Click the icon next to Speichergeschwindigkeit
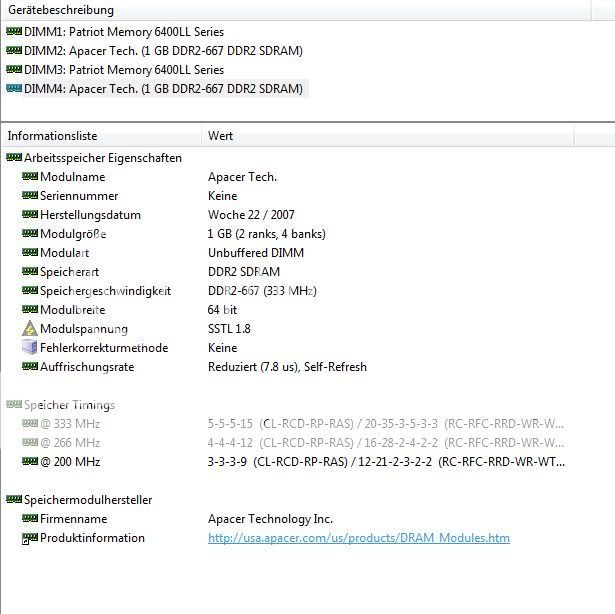The image size is (615, 614). [30, 290]
